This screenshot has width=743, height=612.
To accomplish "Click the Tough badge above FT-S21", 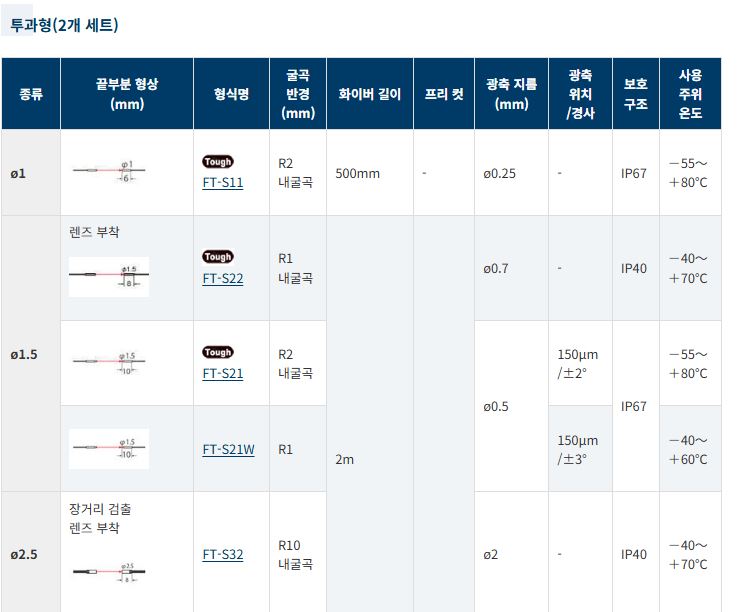I will tap(218, 352).
